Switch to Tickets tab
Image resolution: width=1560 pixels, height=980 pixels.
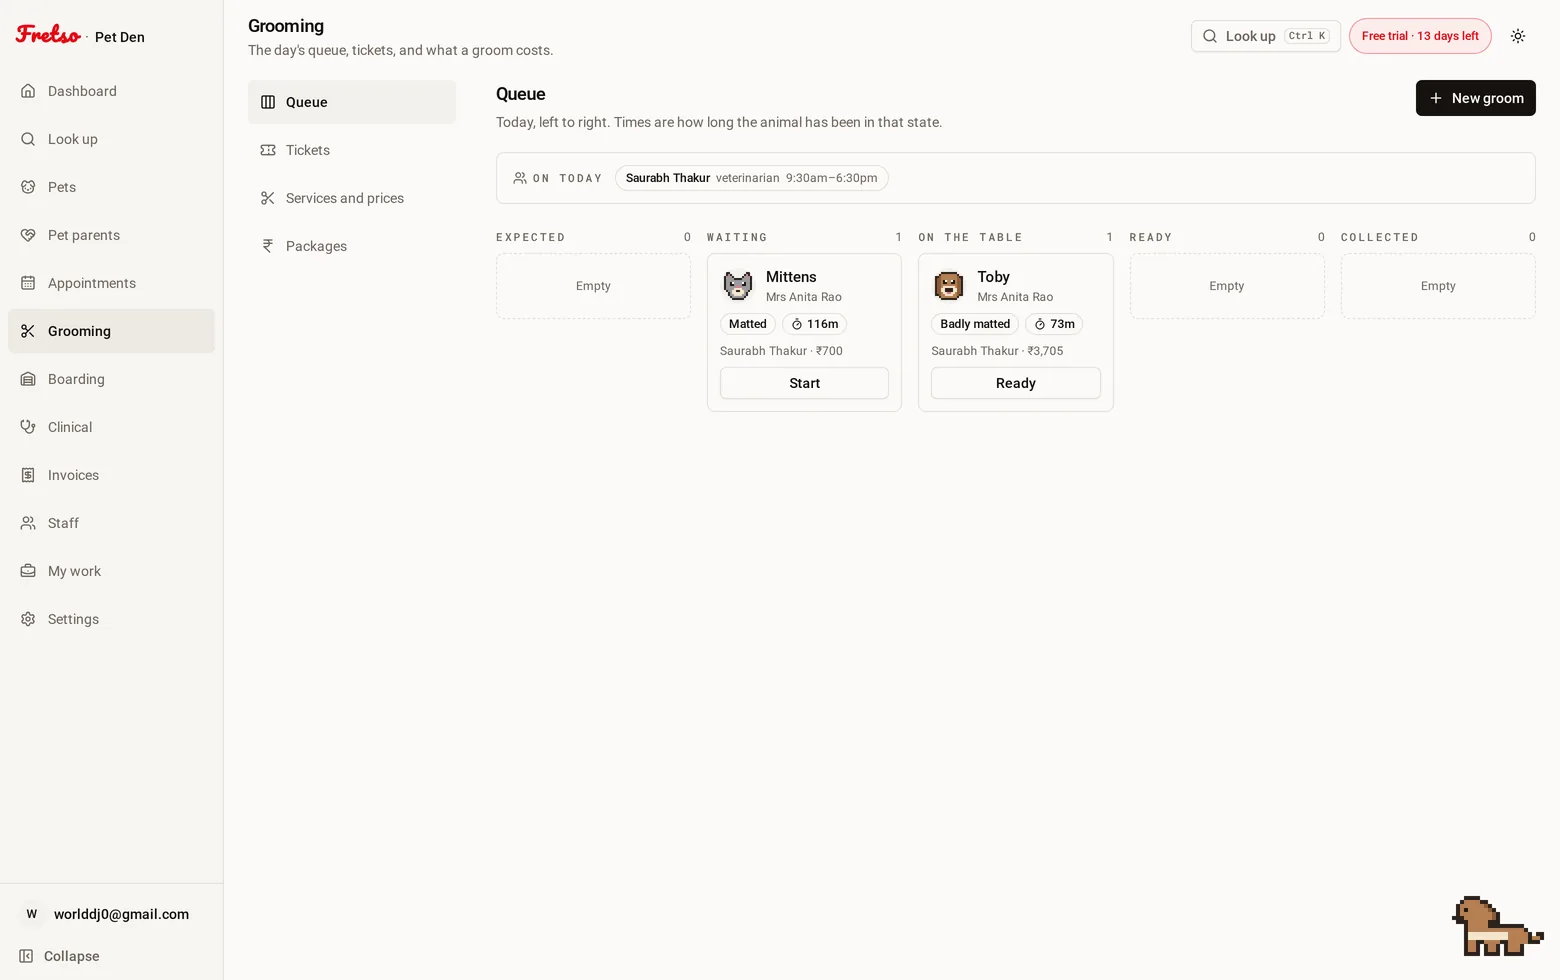pyautogui.click(x=352, y=150)
